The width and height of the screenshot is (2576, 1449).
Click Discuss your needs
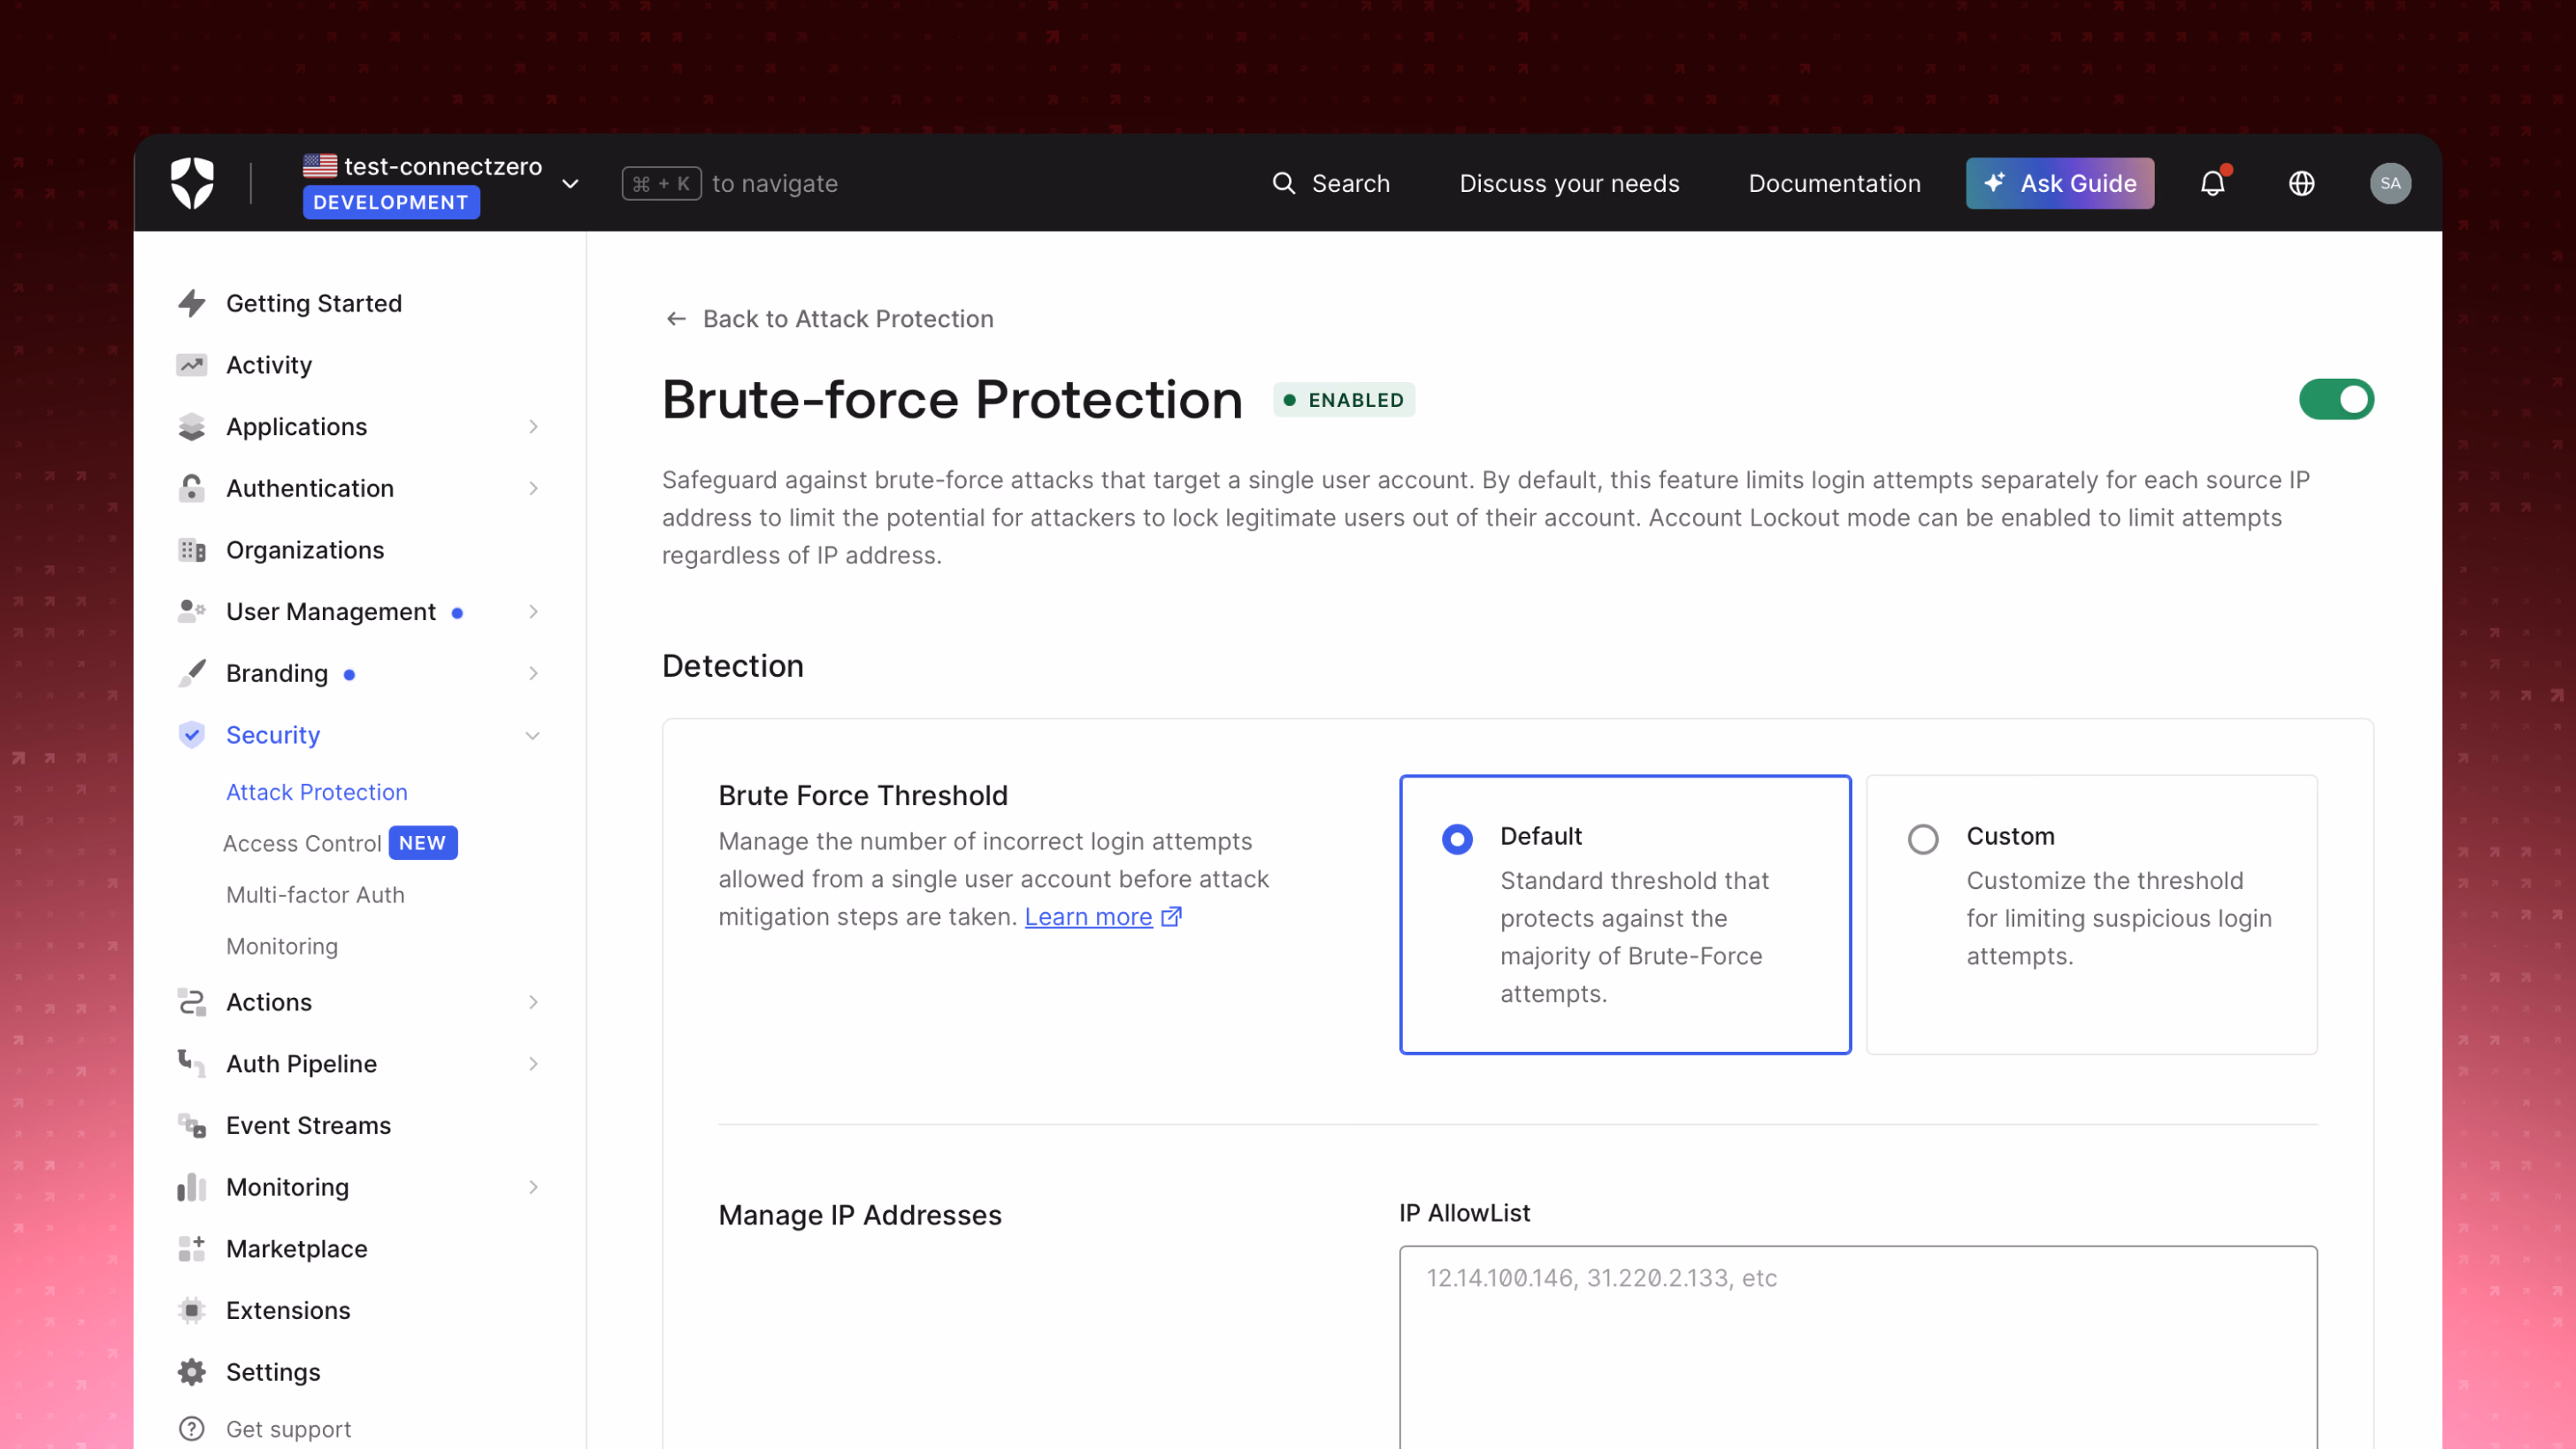point(1569,183)
